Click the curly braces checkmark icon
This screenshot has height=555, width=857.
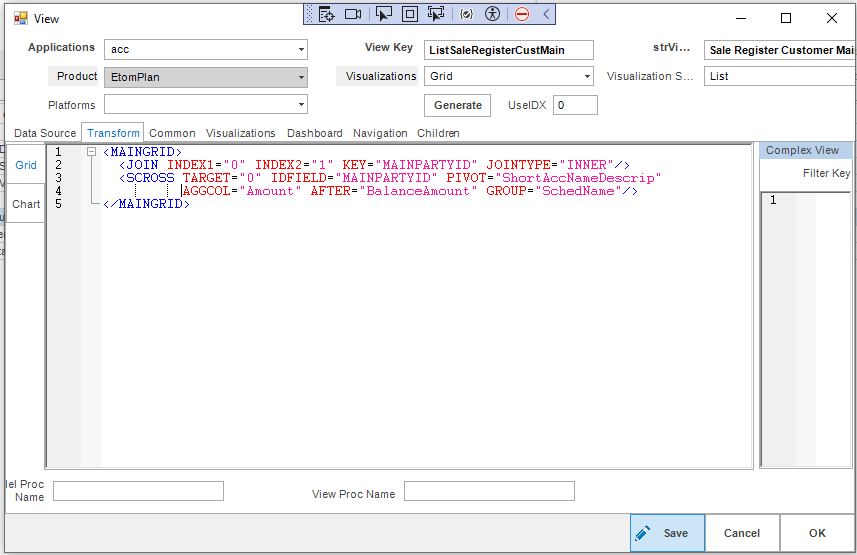pos(466,14)
